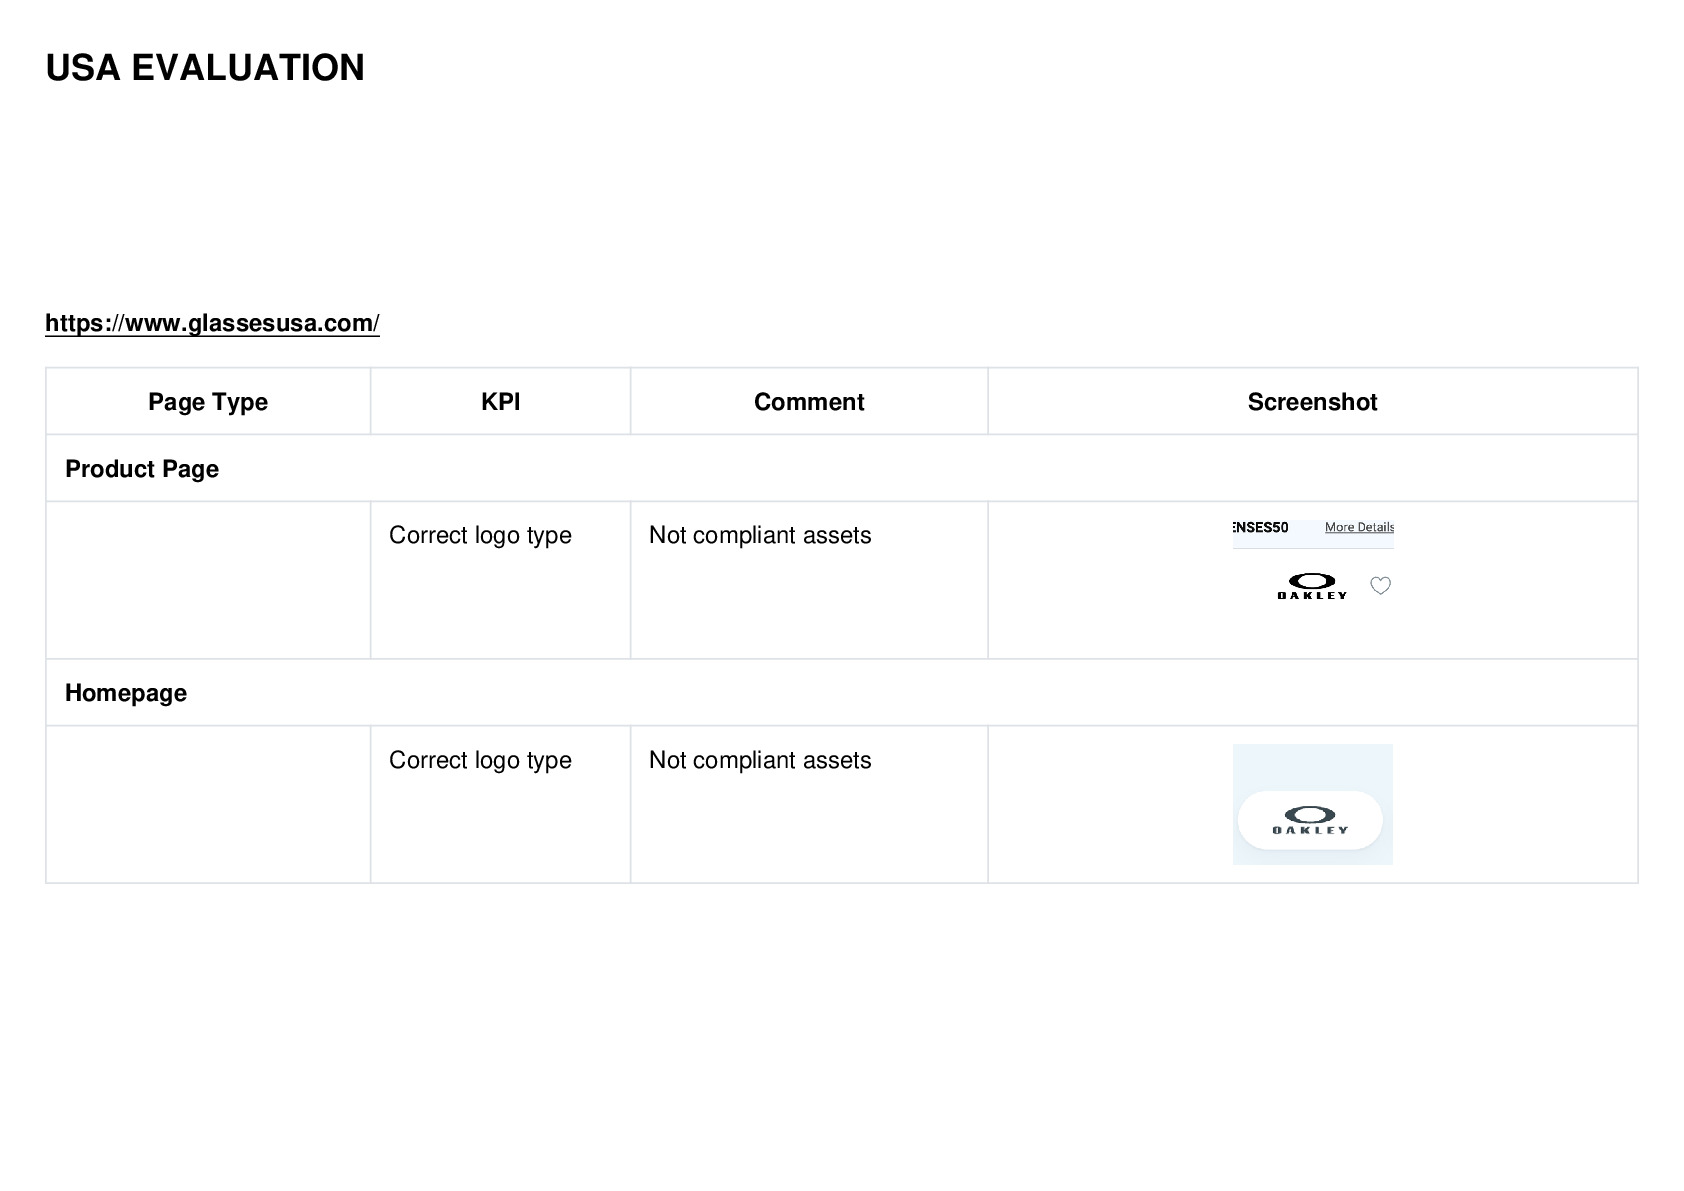Click the heart wishlist icon

coord(1380,586)
